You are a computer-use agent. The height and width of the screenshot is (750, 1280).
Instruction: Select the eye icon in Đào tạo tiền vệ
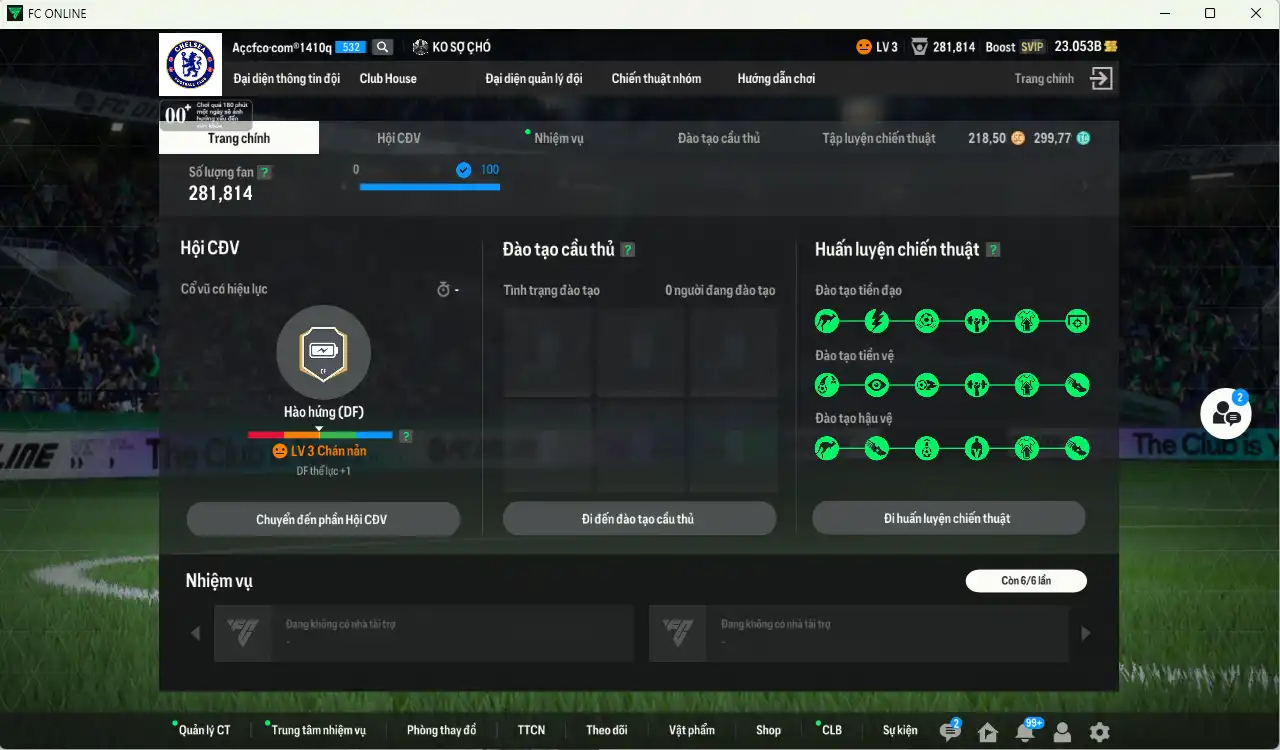tap(877, 385)
